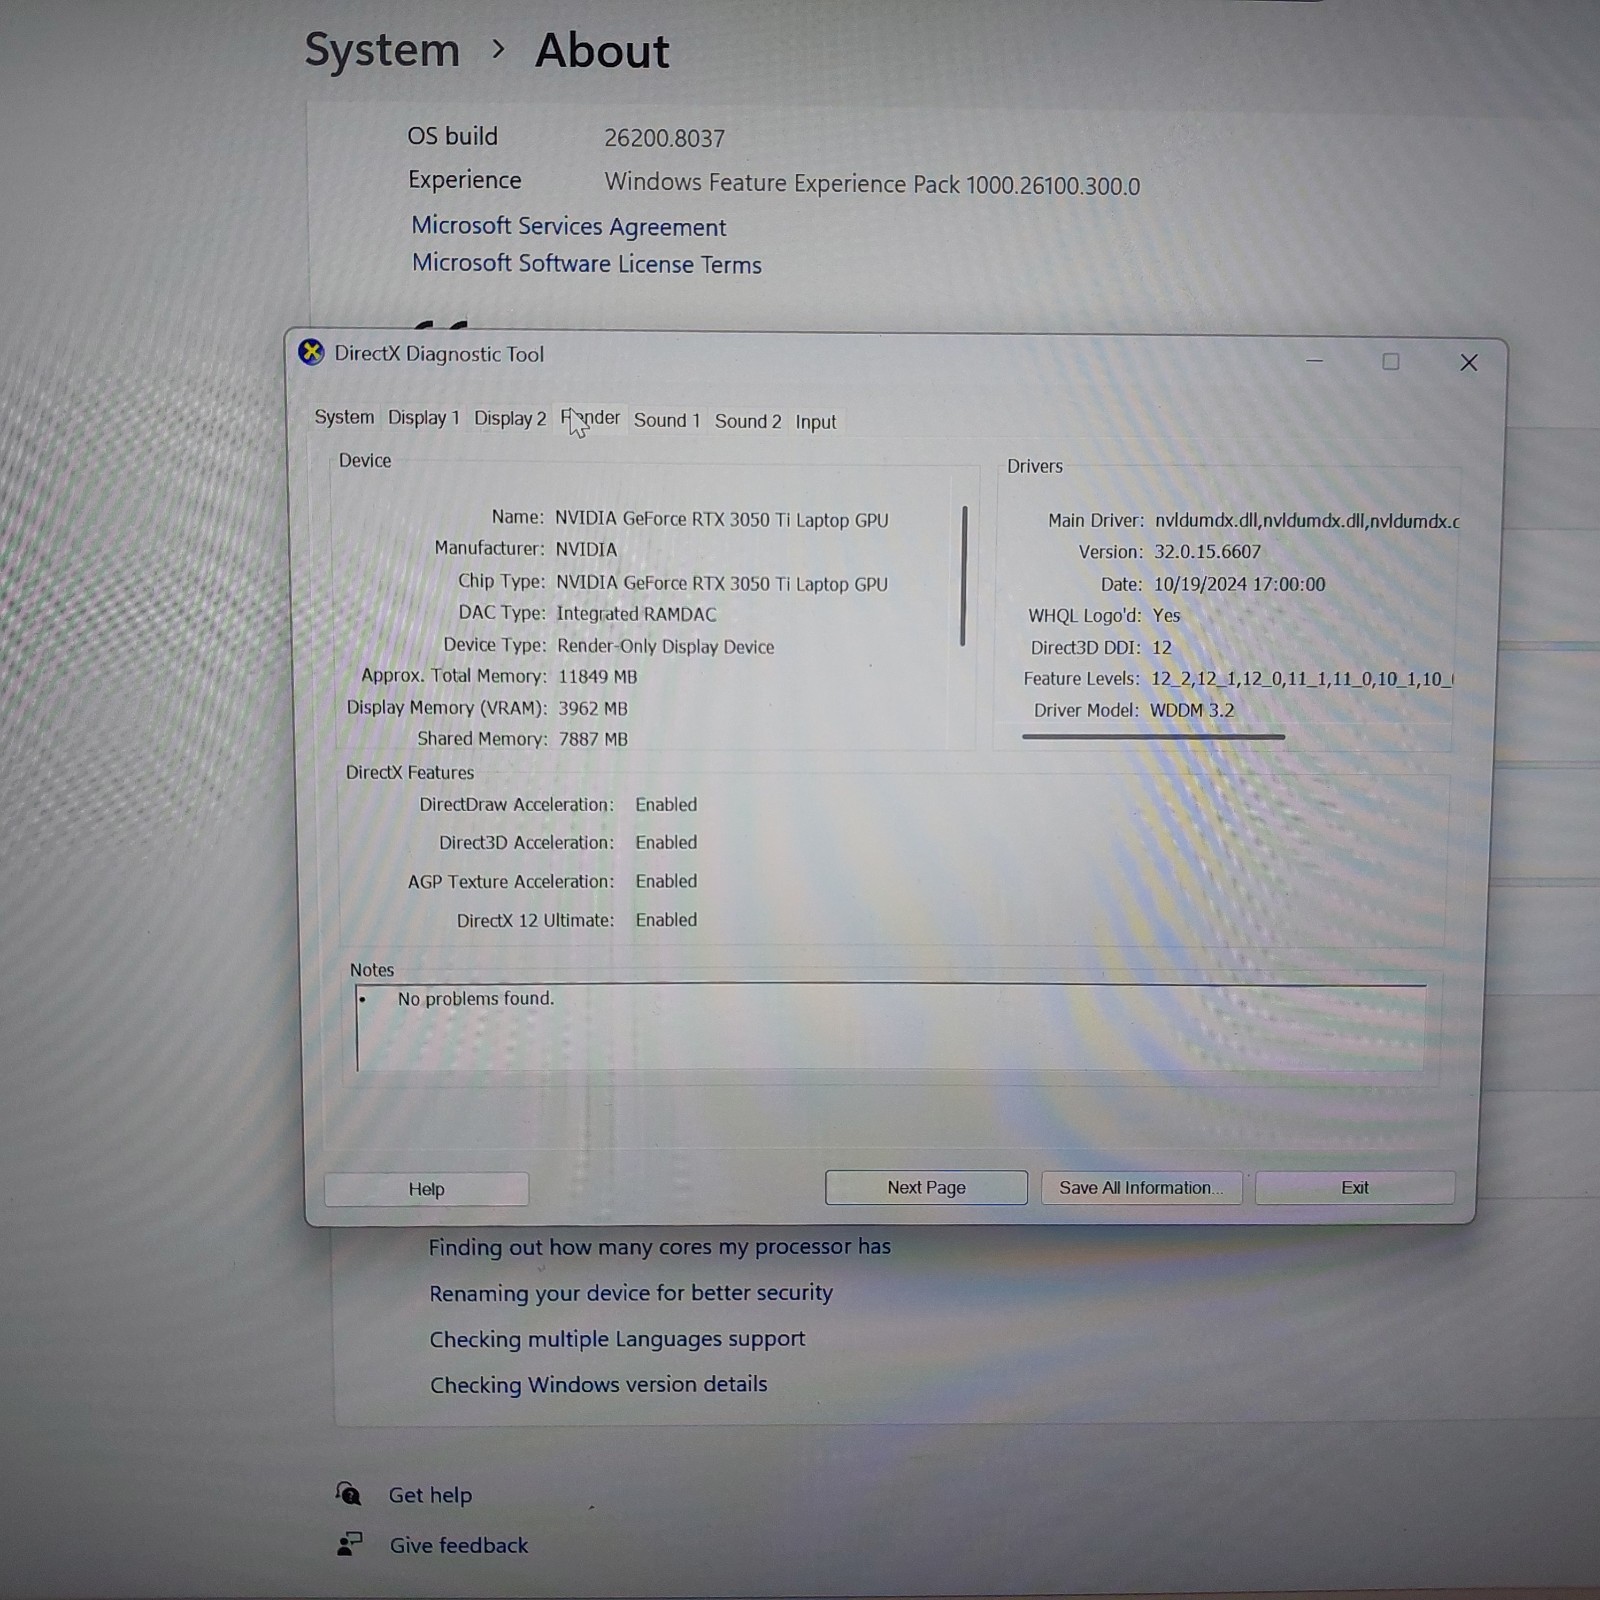Open Microsoft Software License Terms link
Viewport: 1600px width, 1600px height.
pos(587,264)
